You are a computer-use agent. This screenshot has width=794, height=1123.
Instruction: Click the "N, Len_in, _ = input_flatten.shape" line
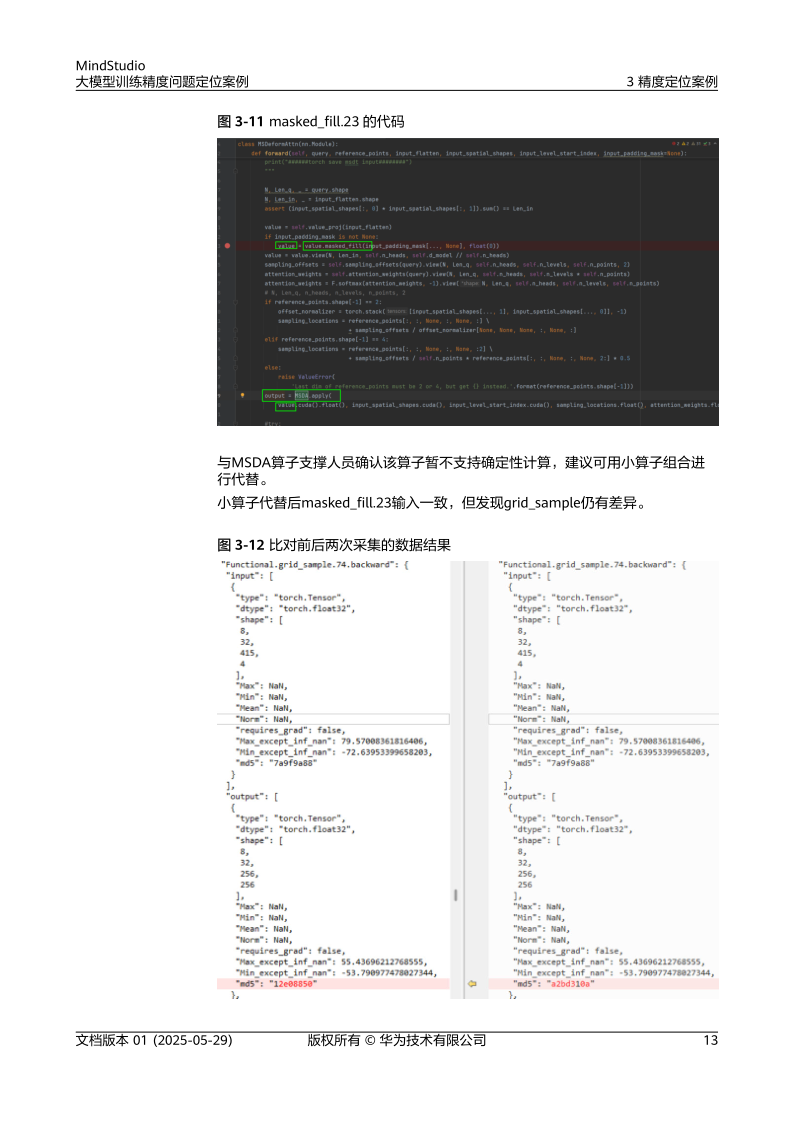click(x=321, y=199)
